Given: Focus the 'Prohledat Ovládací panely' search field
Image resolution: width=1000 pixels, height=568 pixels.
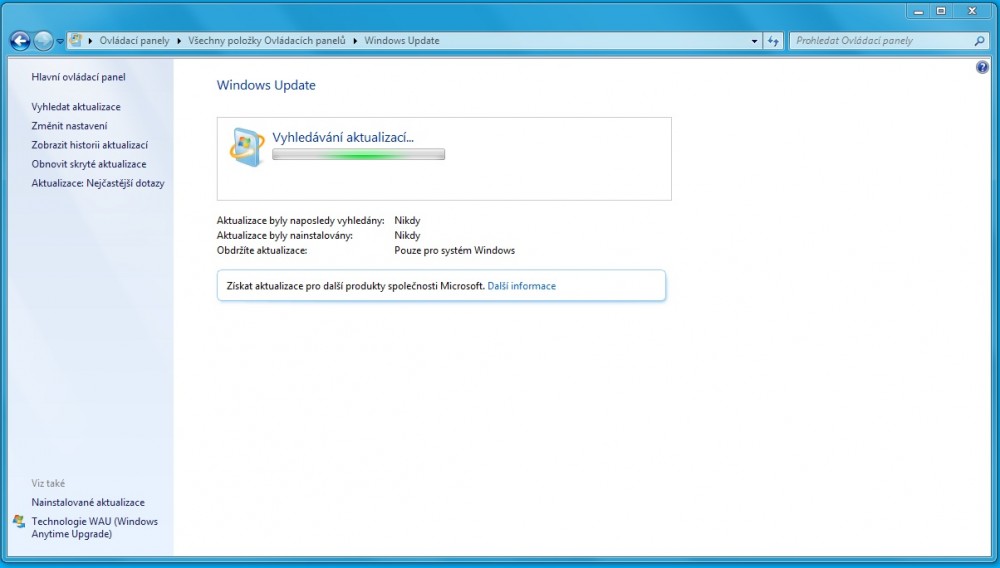Looking at the screenshot, I should click(880, 41).
